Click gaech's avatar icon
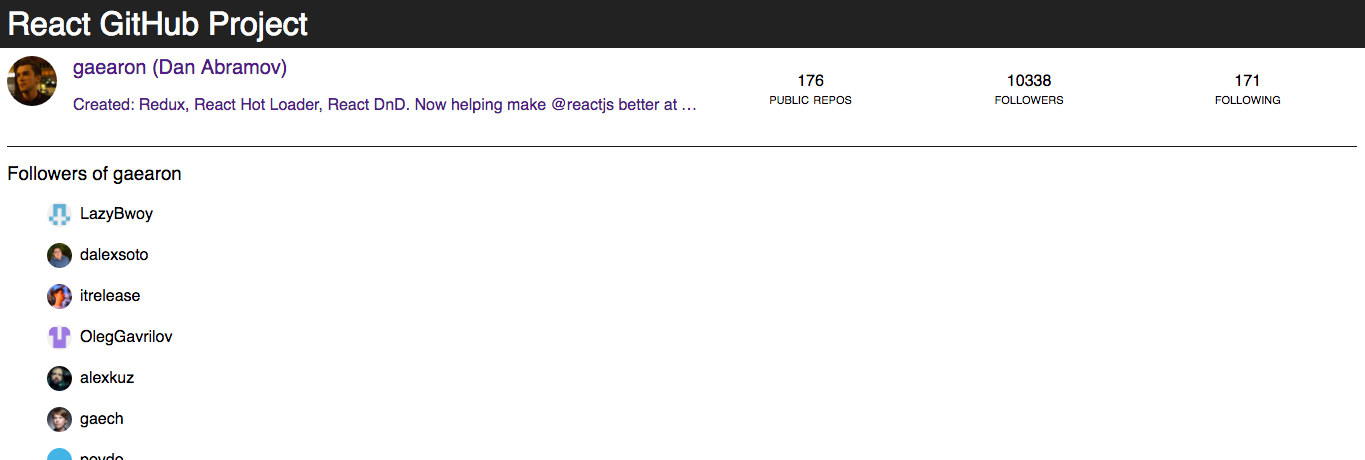The image size is (1365, 460). click(59, 419)
